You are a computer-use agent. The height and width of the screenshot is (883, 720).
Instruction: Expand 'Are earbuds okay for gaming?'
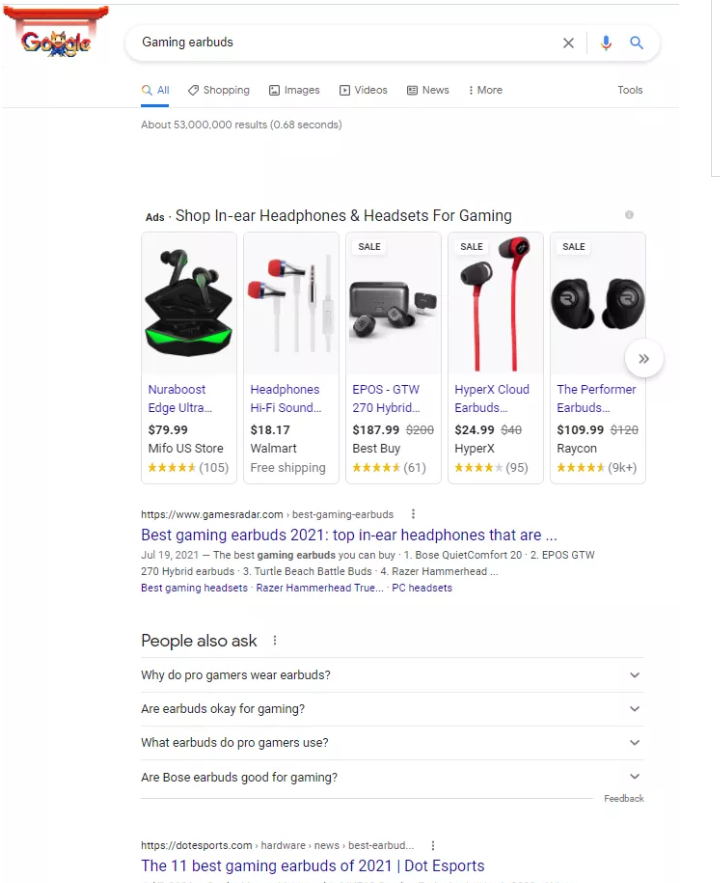click(x=392, y=709)
